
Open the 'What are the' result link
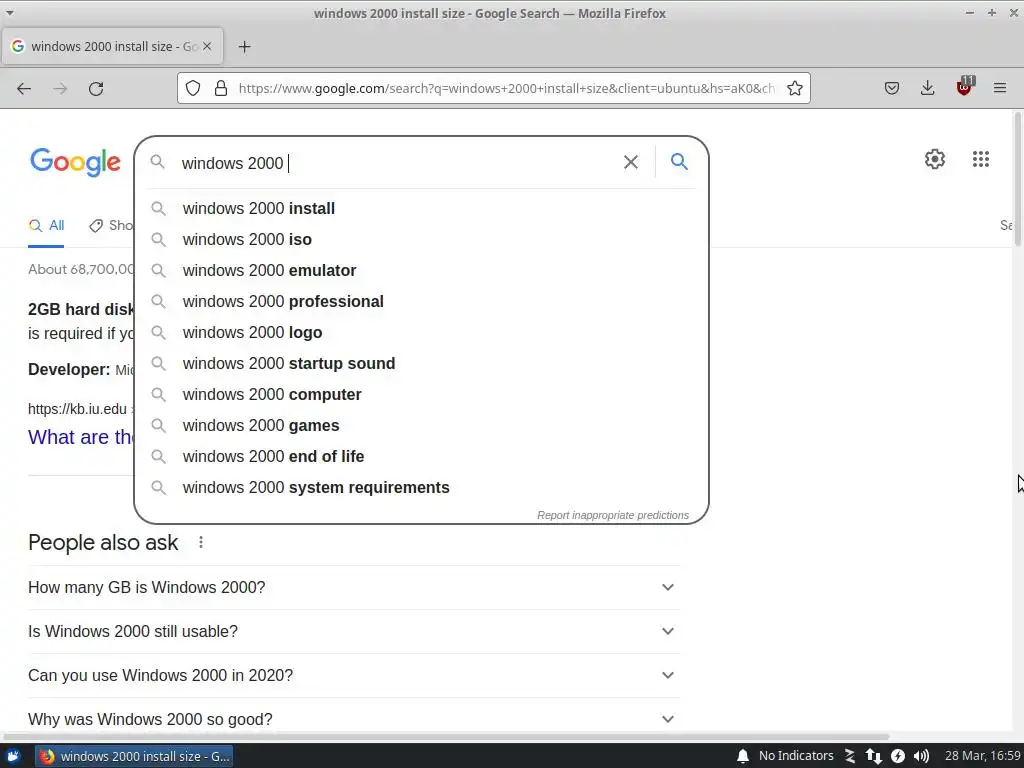click(x=80, y=437)
